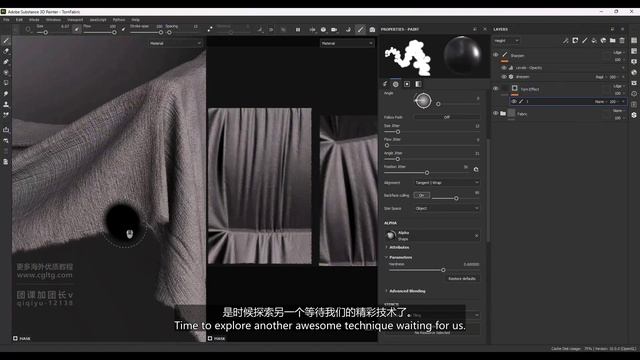Screen dimensions: 640x360
Task: Click the Restore defaults button
Action: 462,279
